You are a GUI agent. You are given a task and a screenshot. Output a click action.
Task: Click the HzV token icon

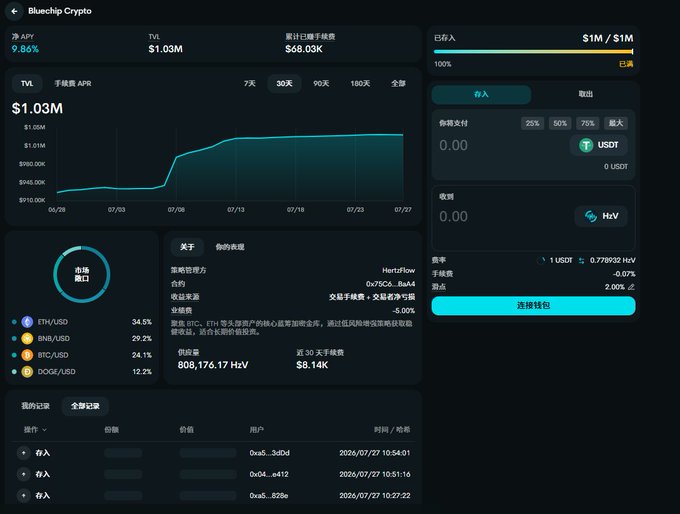(591, 216)
